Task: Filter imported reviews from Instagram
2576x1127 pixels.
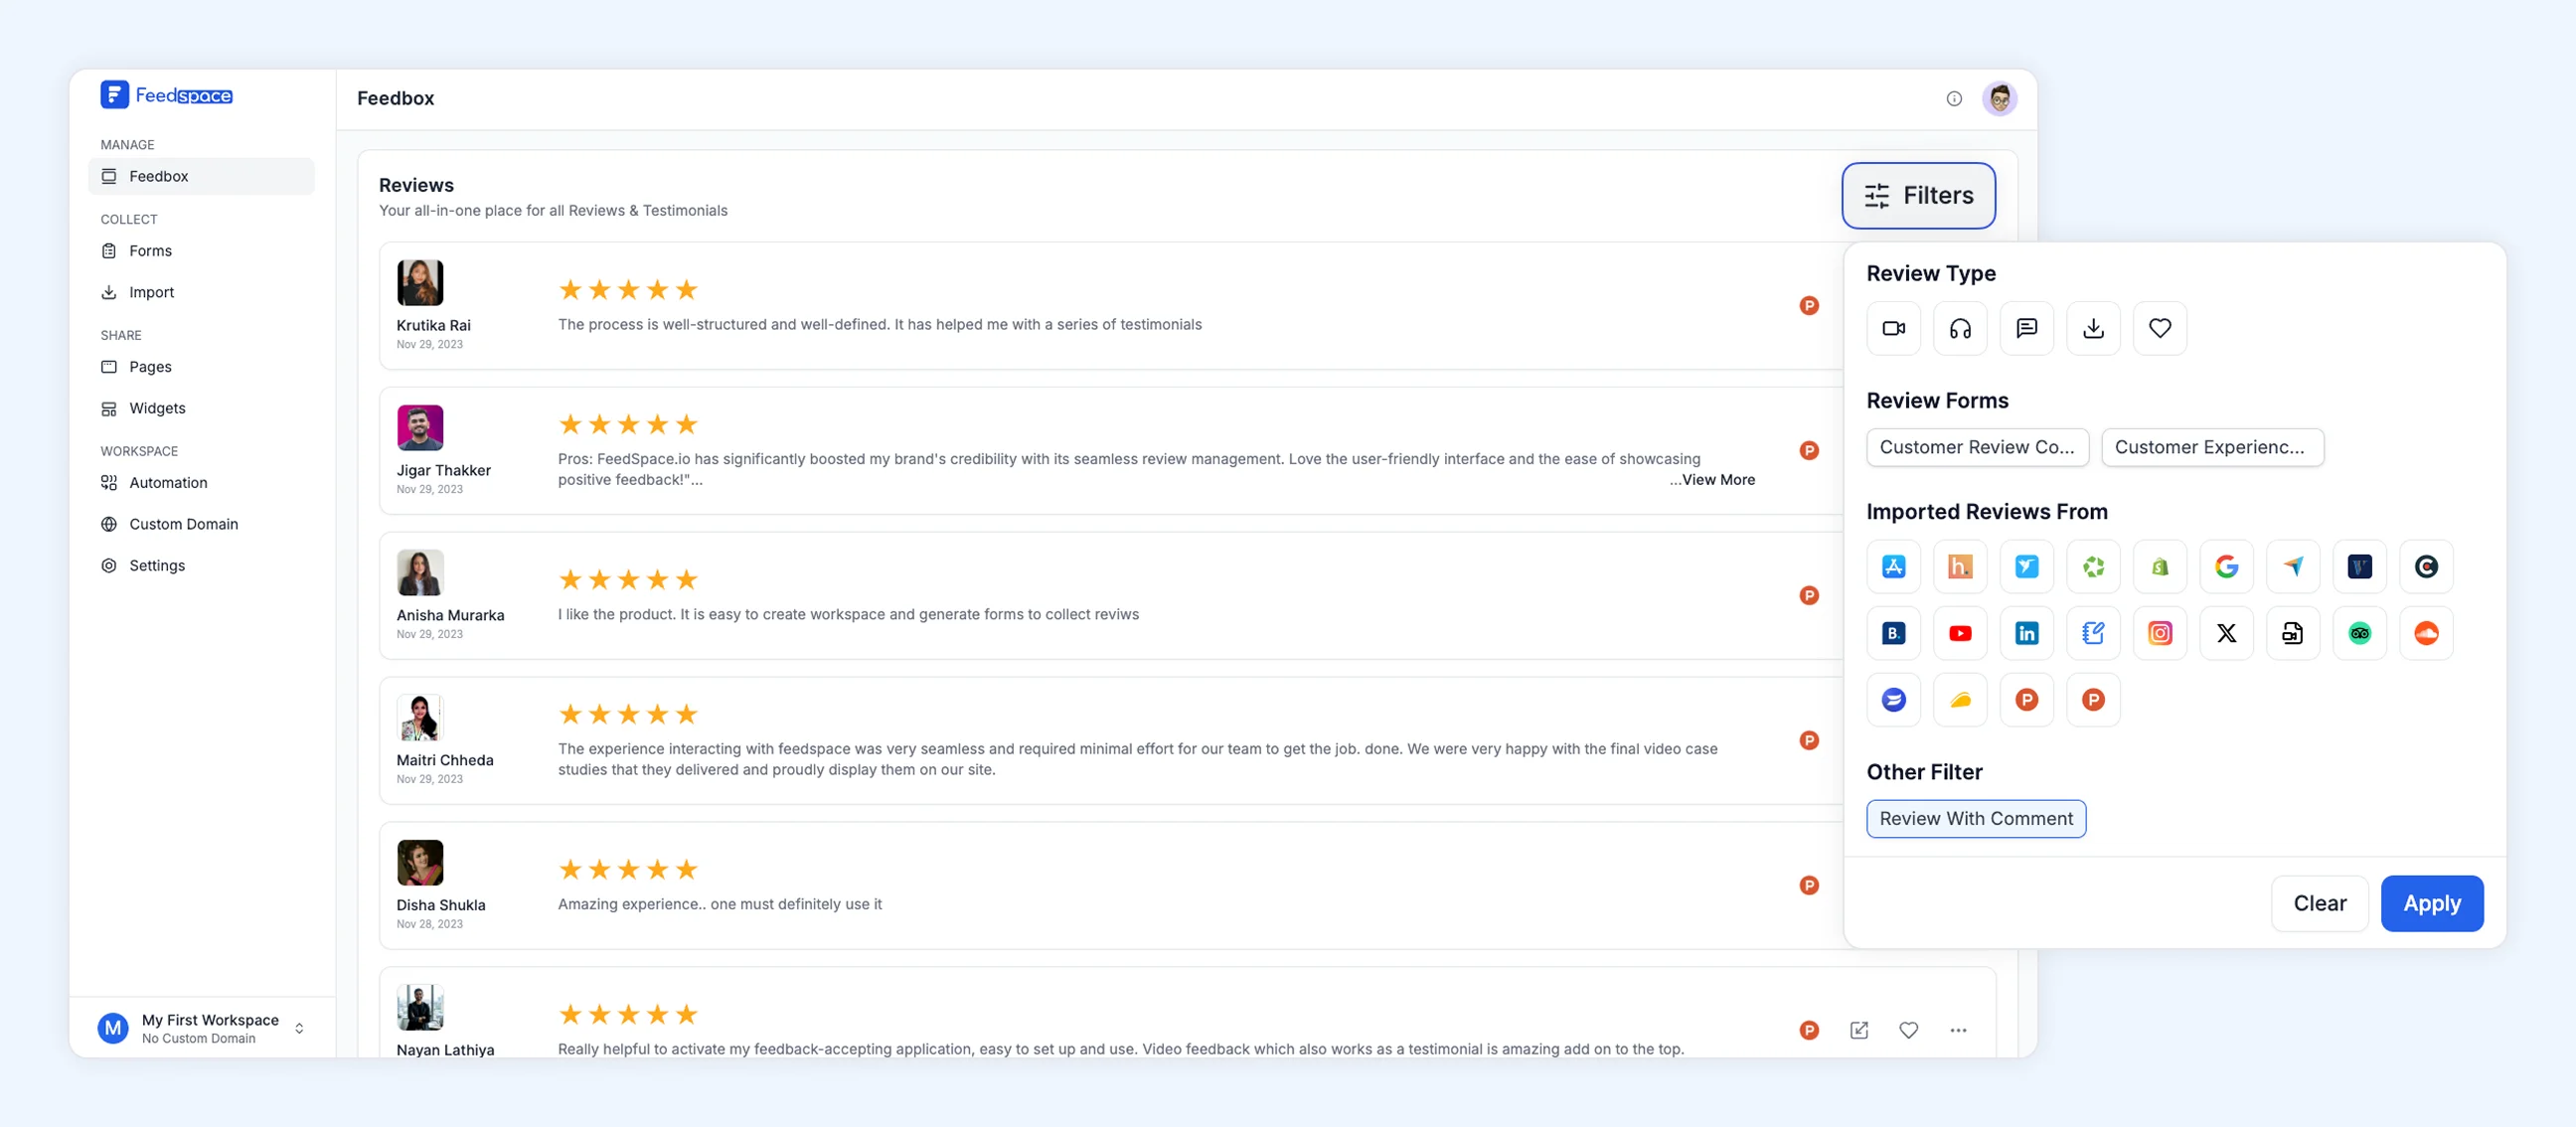Action: coord(2160,633)
